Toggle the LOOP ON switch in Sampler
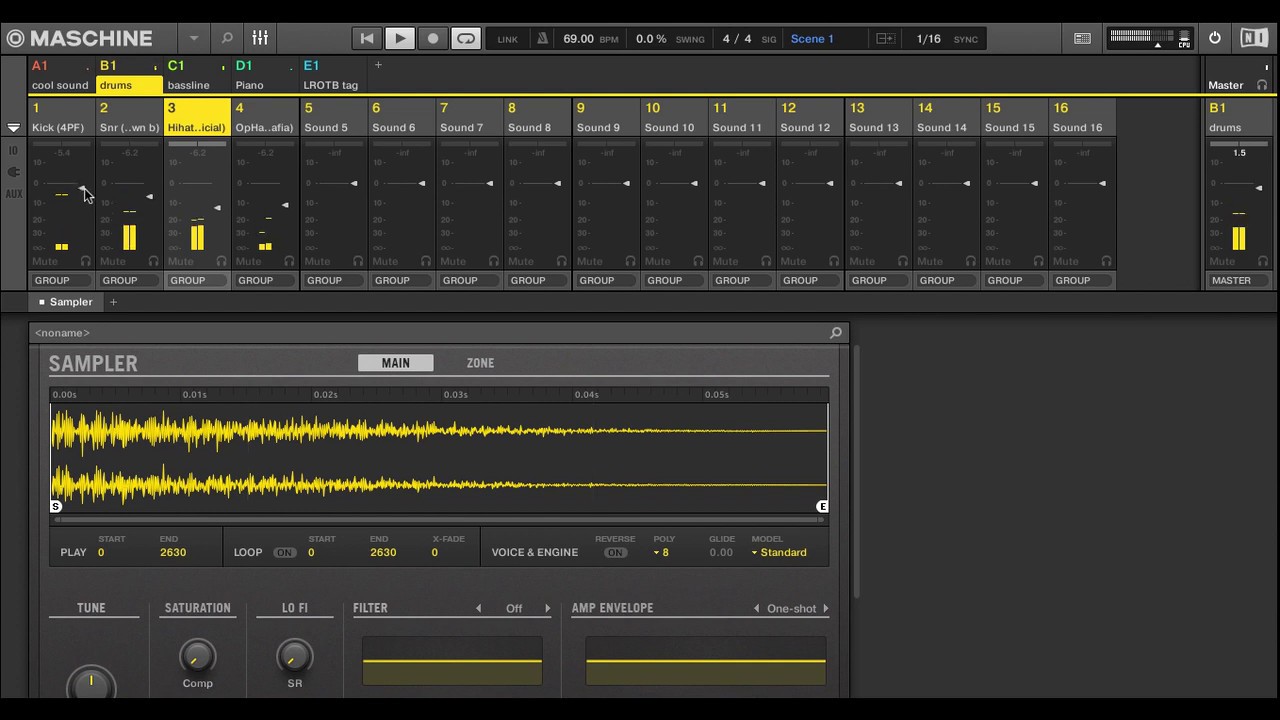The height and width of the screenshot is (720, 1280). (x=285, y=552)
